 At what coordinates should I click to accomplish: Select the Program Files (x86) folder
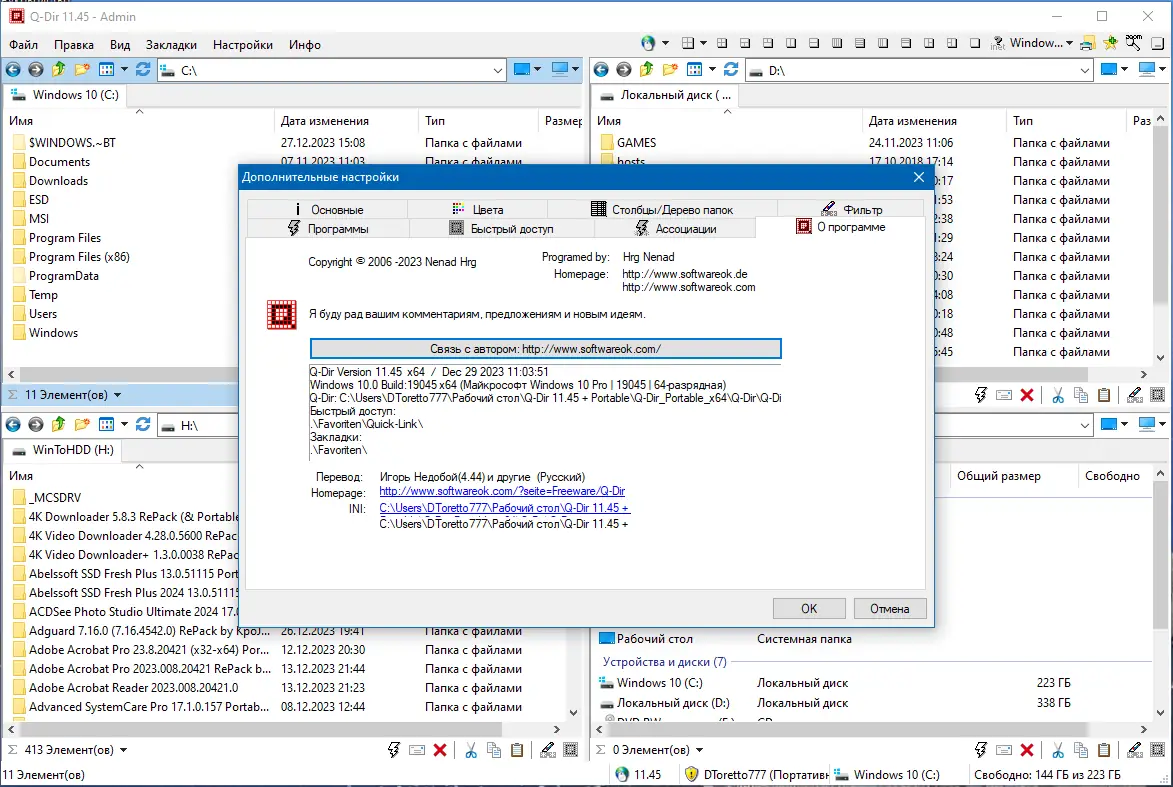click(x=79, y=257)
